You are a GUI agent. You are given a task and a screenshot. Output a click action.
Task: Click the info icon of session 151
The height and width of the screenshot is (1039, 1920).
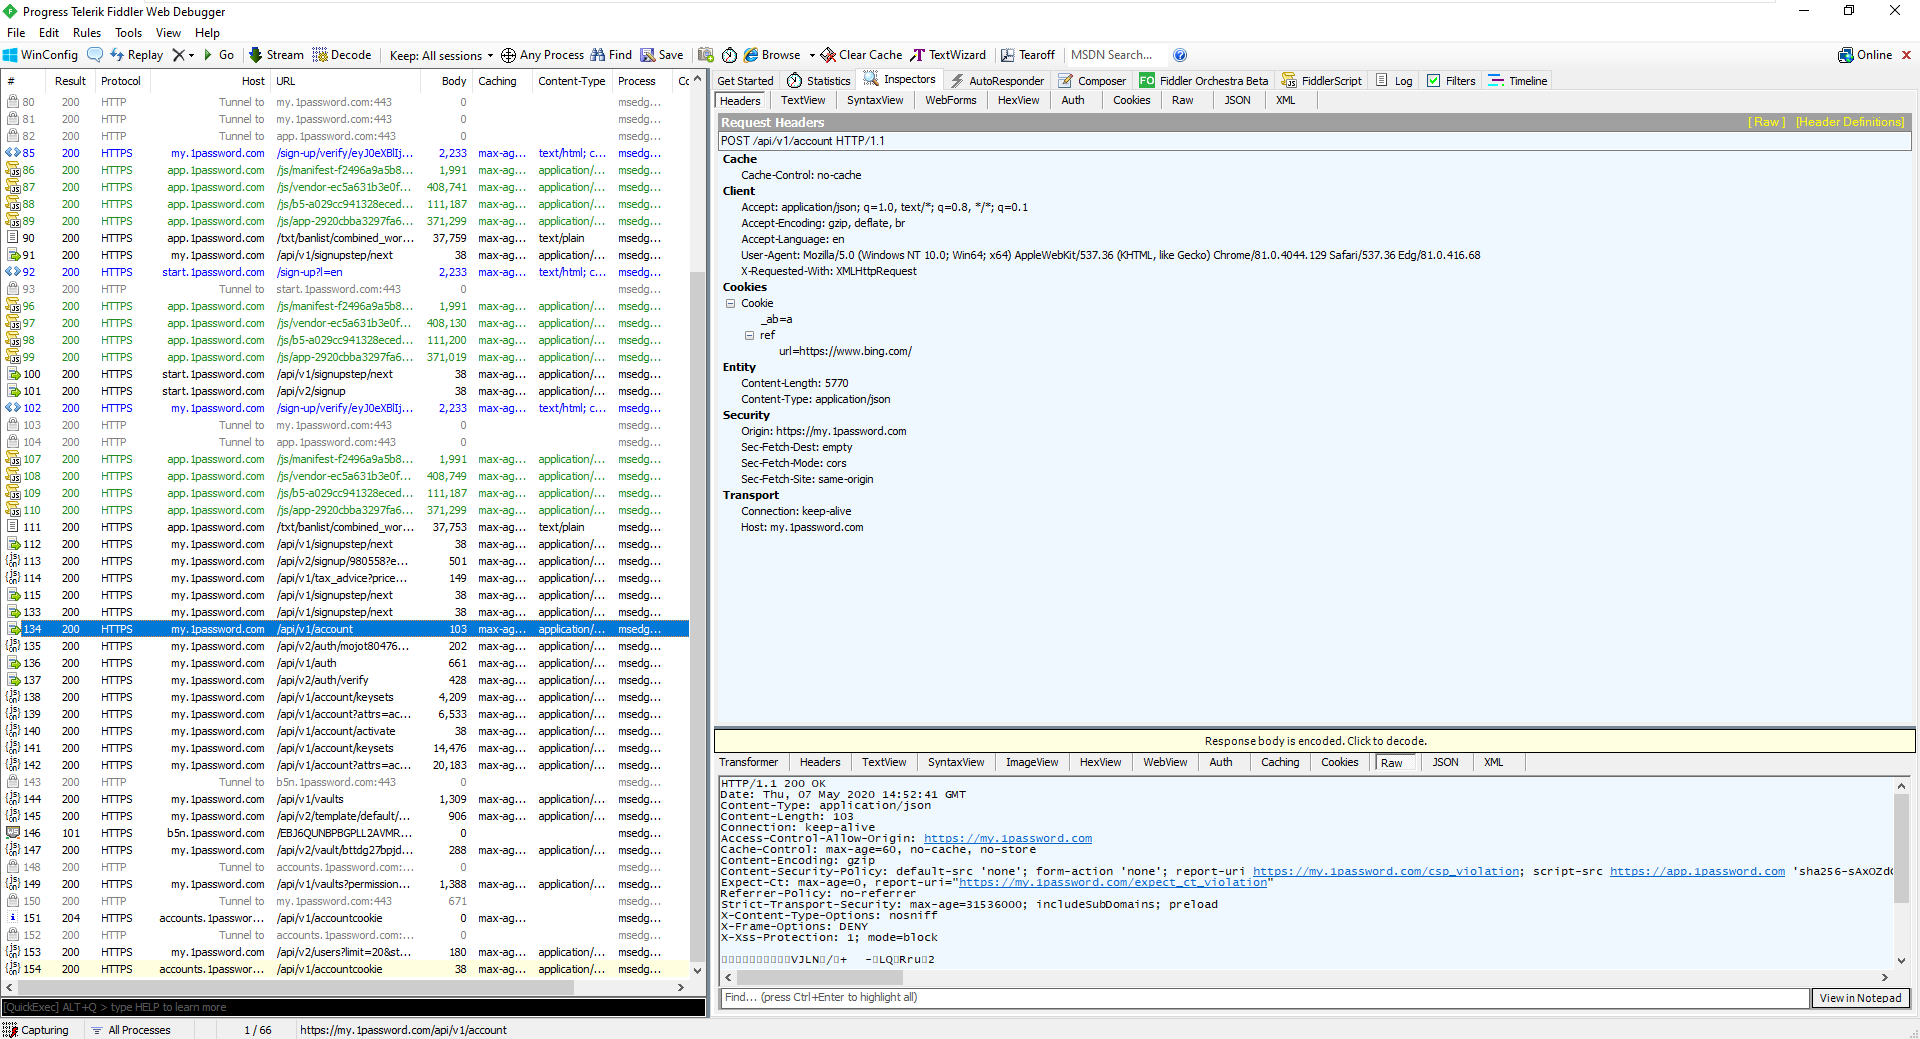click(x=13, y=918)
